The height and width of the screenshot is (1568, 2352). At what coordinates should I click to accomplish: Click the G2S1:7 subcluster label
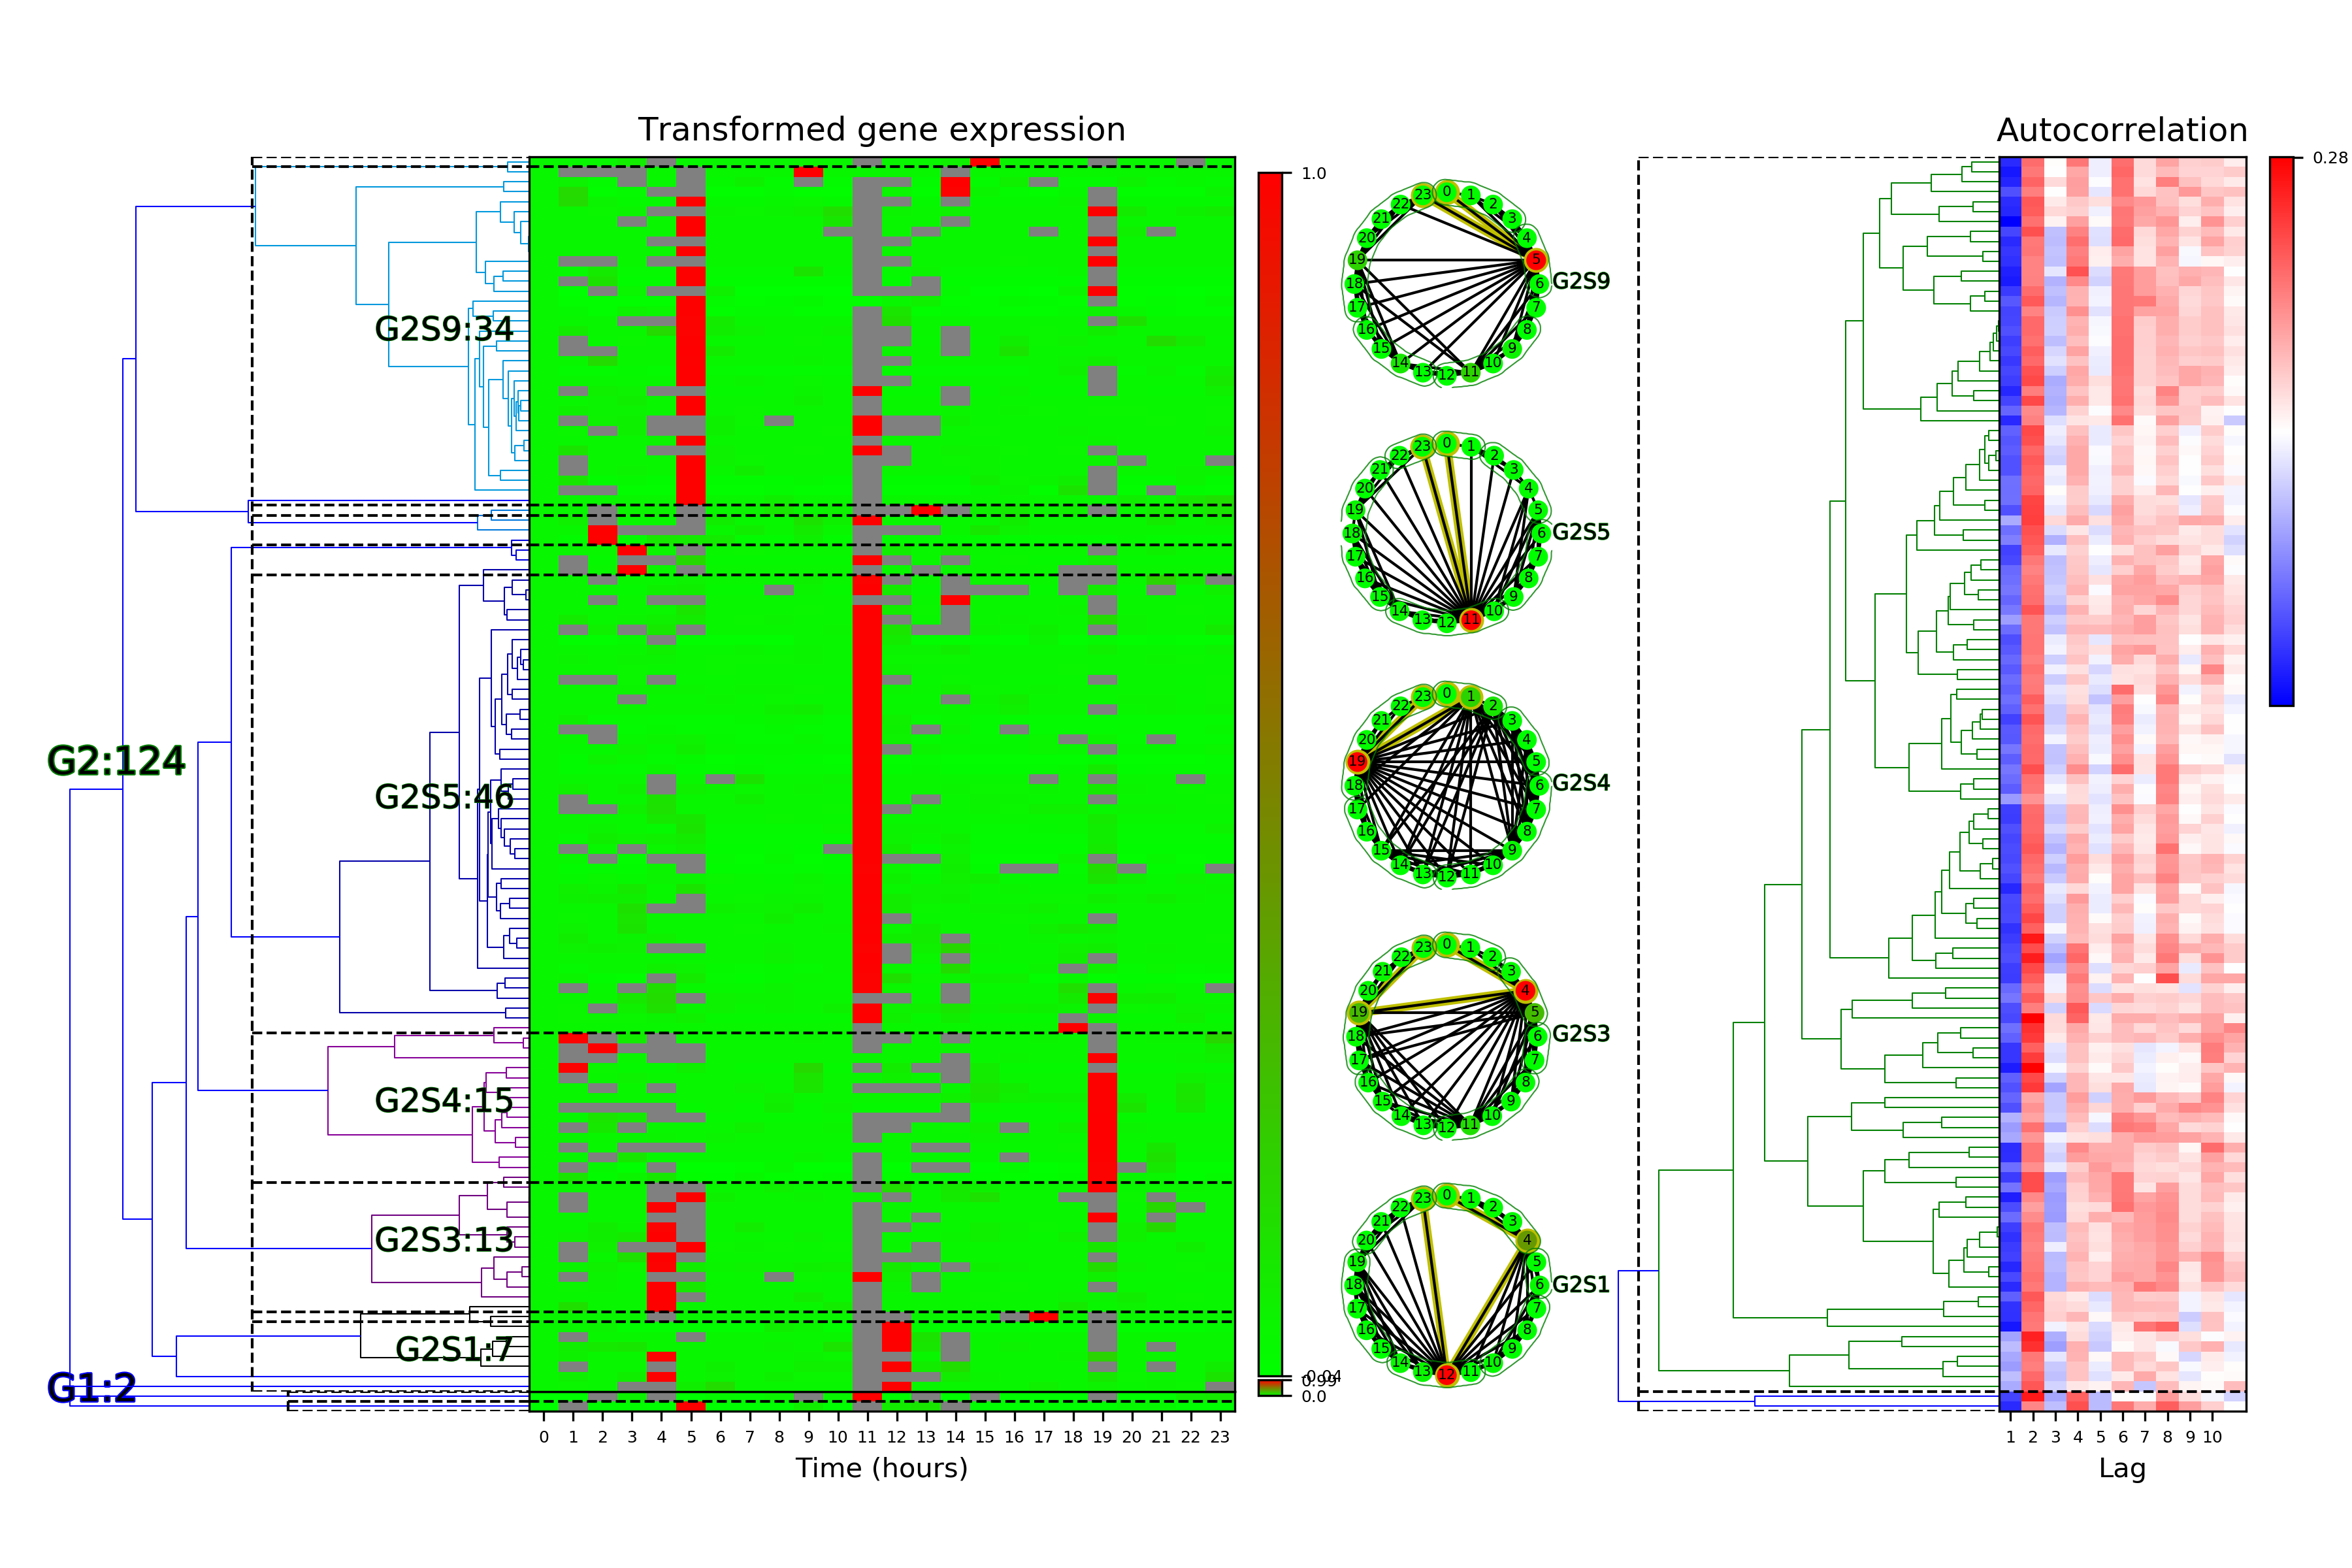[x=454, y=1349]
